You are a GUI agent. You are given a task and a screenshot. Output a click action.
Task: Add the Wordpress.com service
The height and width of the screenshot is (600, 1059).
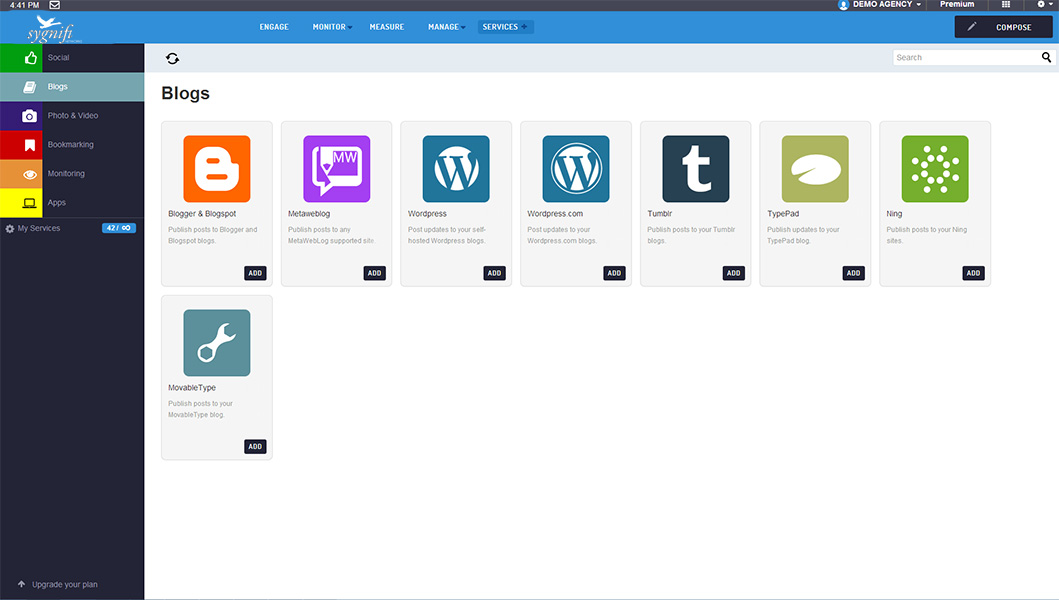[x=614, y=273]
